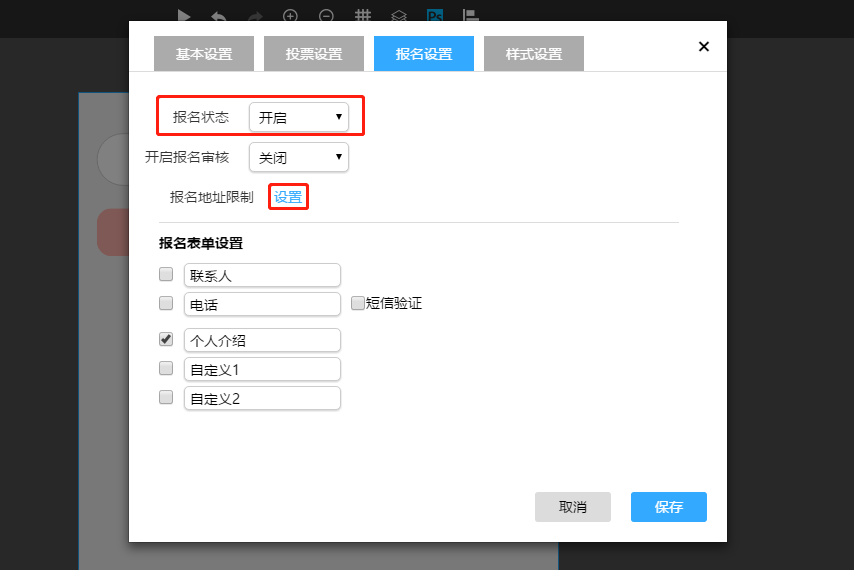854x570 pixels.
Task: Close the settings dialog with X
Action: [704, 46]
